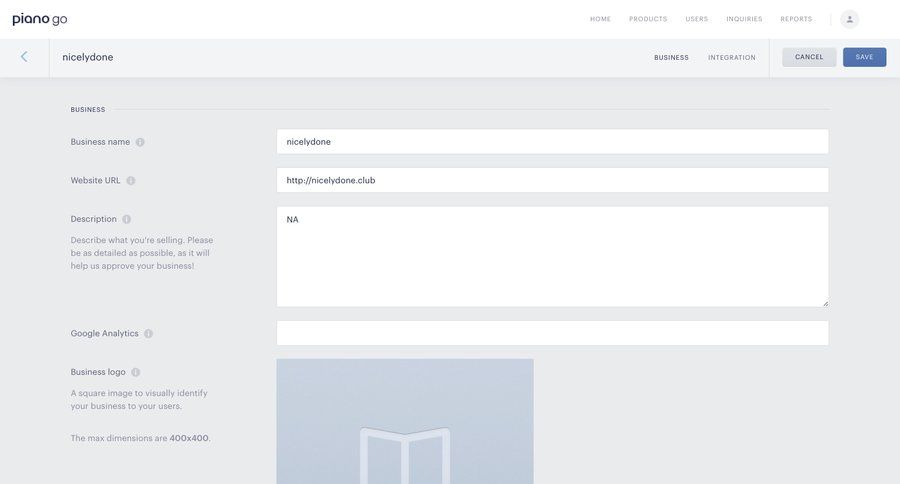Click the piano go logo

pyautogui.click(x=40, y=19)
